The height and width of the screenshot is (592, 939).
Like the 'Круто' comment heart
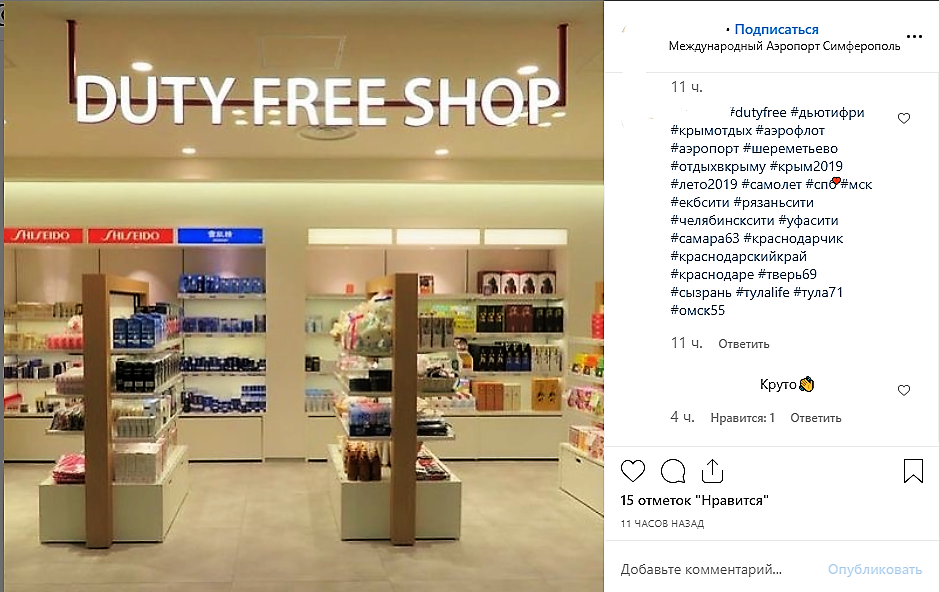(904, 390)
